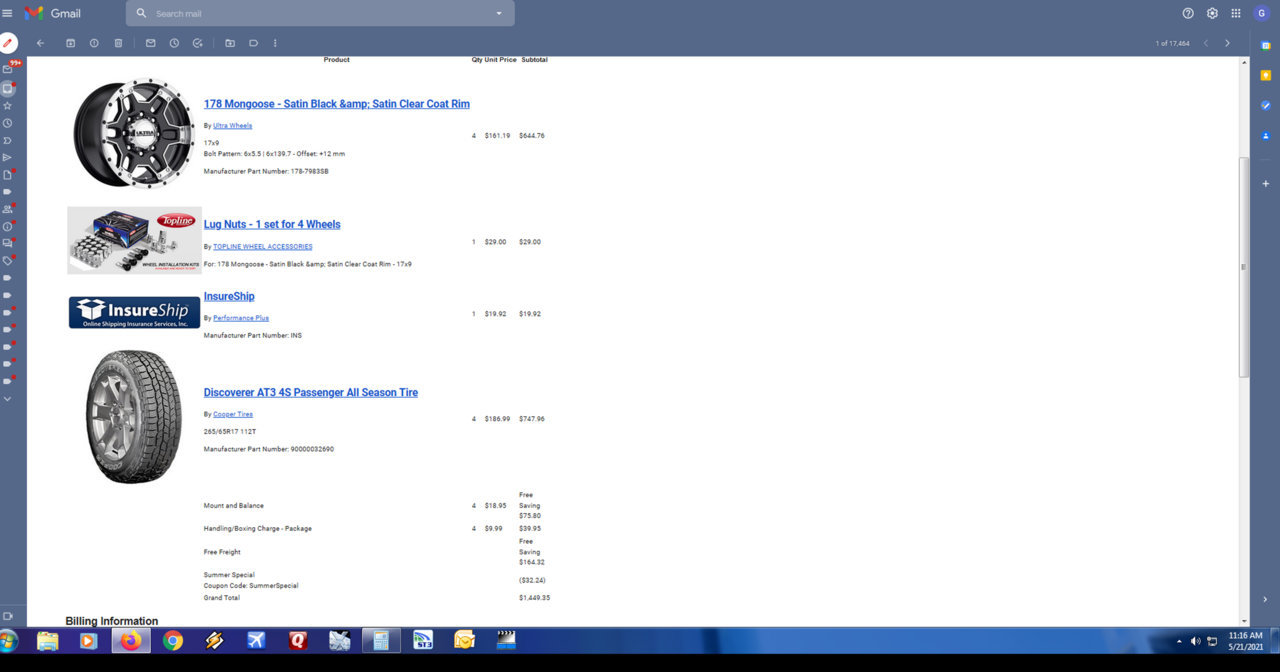Open the Lug Nuts 1 set link
This screenshot has width=1280, height=672.
272,224
